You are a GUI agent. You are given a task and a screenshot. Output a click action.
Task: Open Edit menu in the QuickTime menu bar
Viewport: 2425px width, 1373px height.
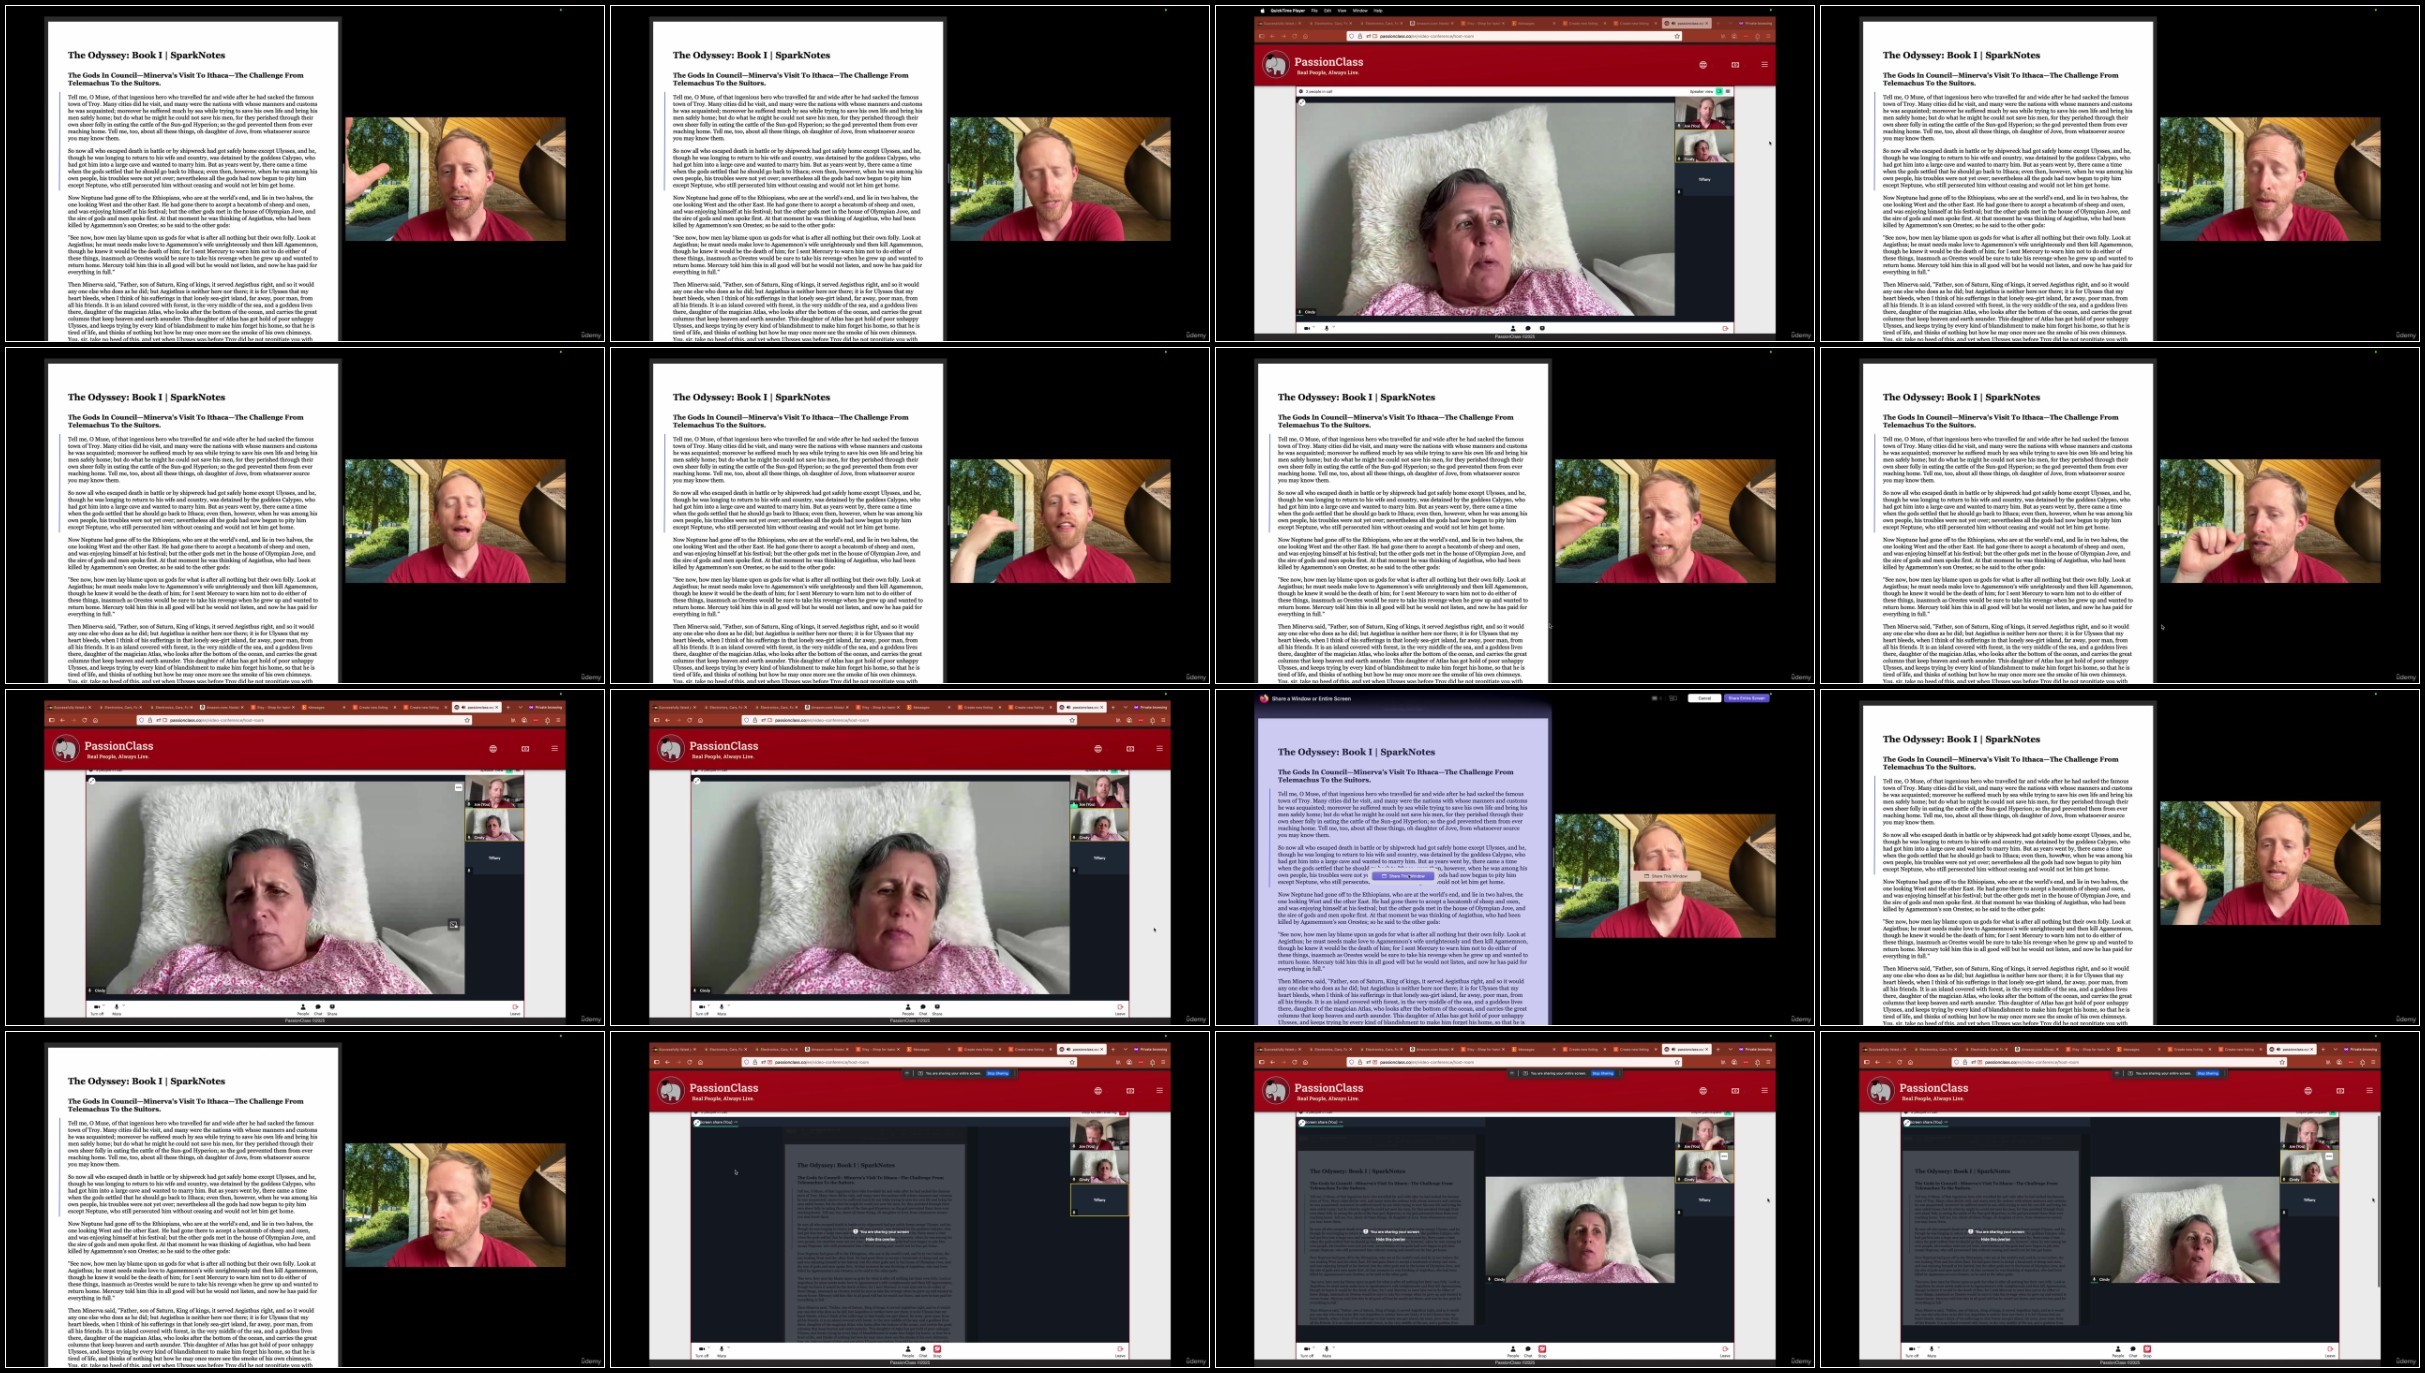coord(1328,10)
